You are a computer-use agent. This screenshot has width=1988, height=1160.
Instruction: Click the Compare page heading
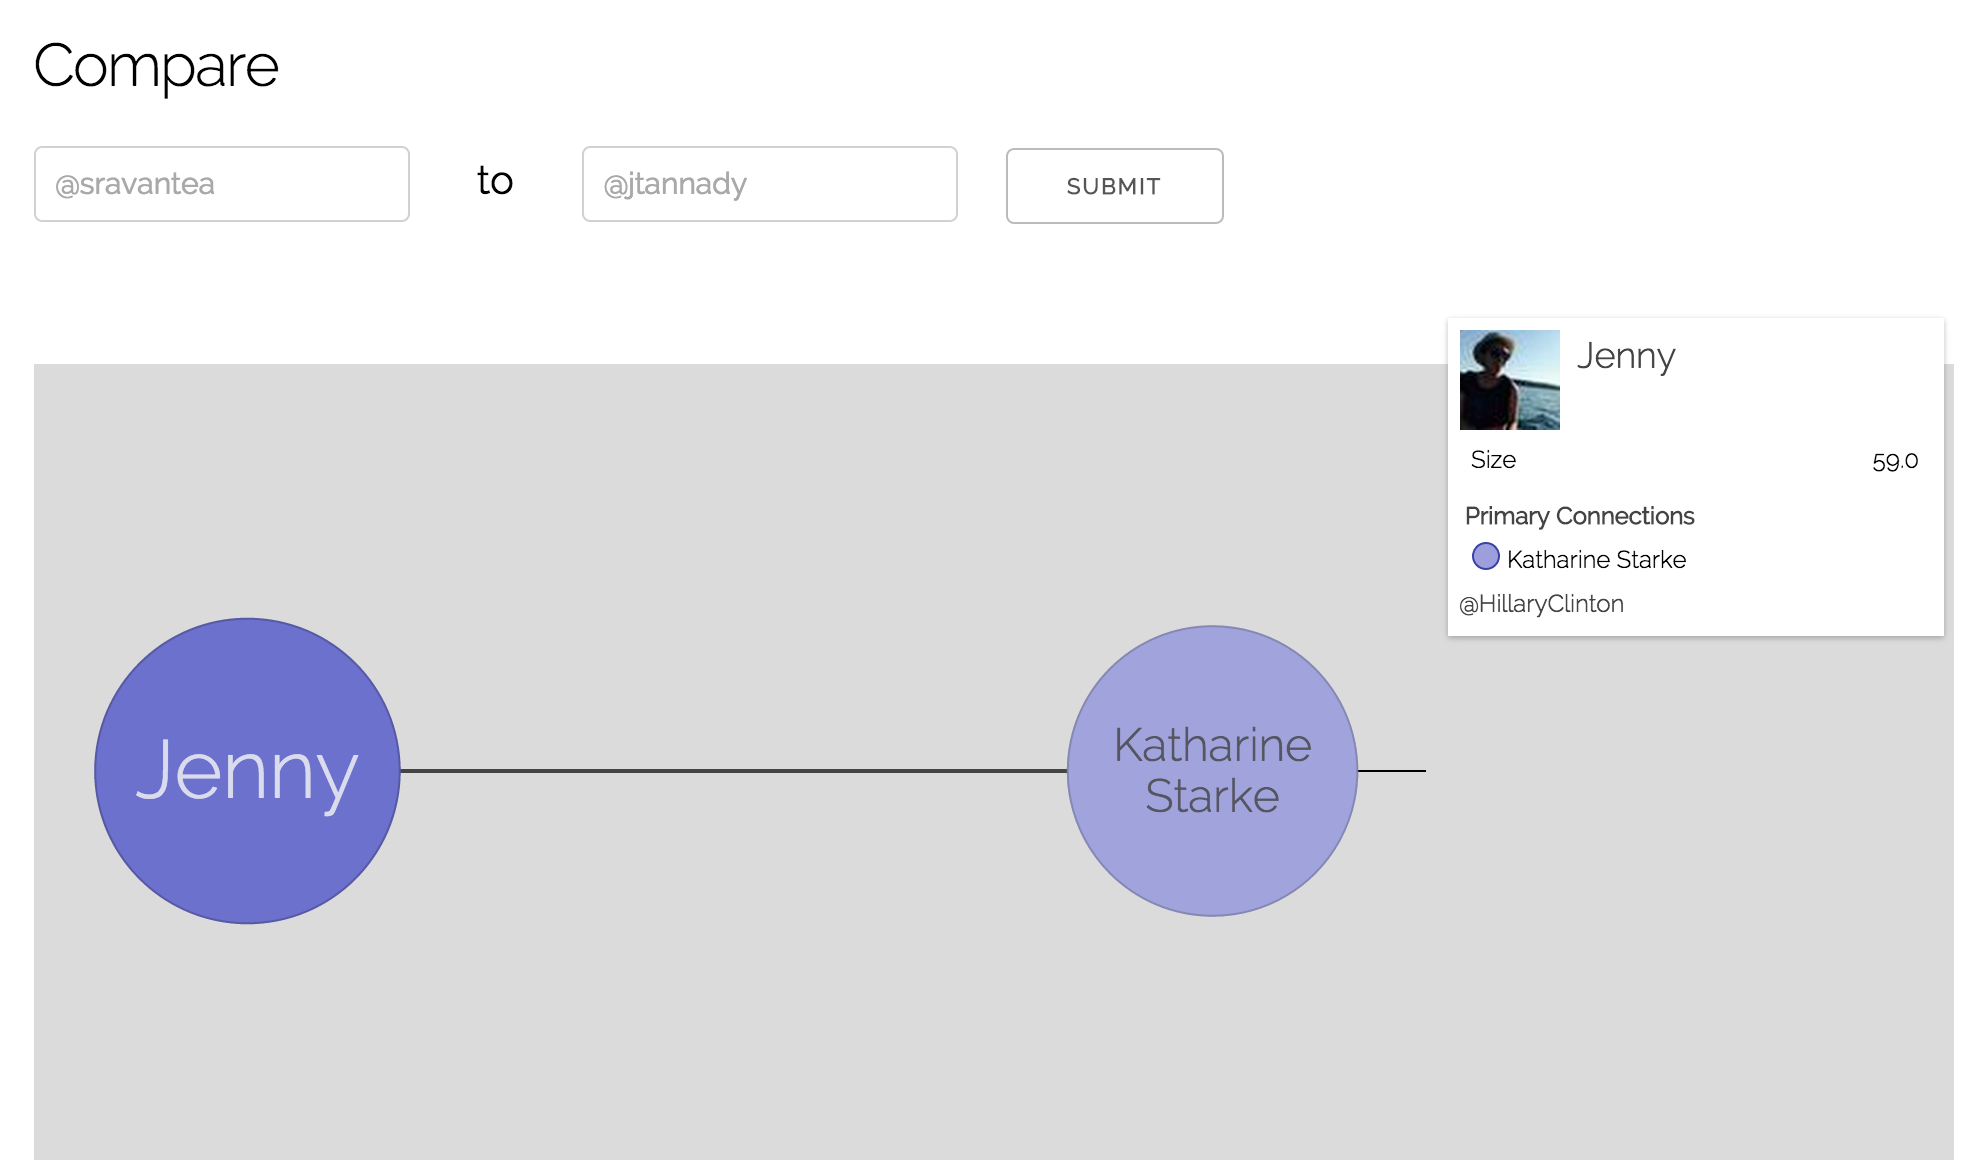156,67
